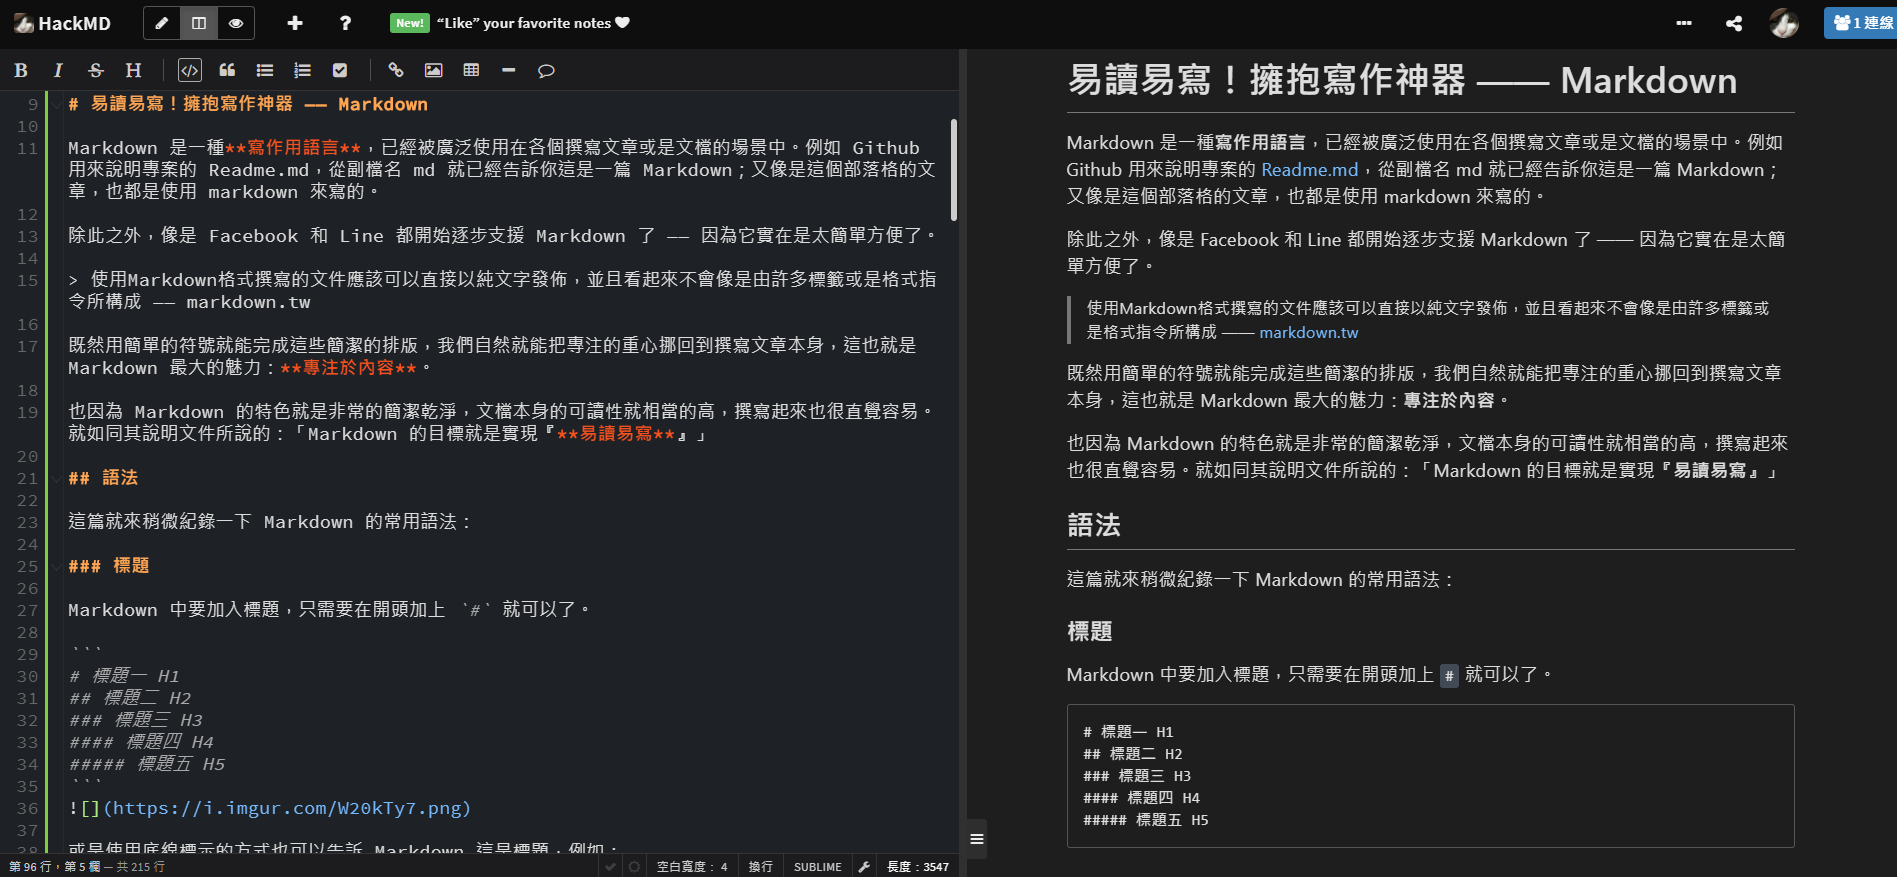Insert a bulleted list
The height and width of the screenshot is (877, 1897).
(x=265, y=70)
